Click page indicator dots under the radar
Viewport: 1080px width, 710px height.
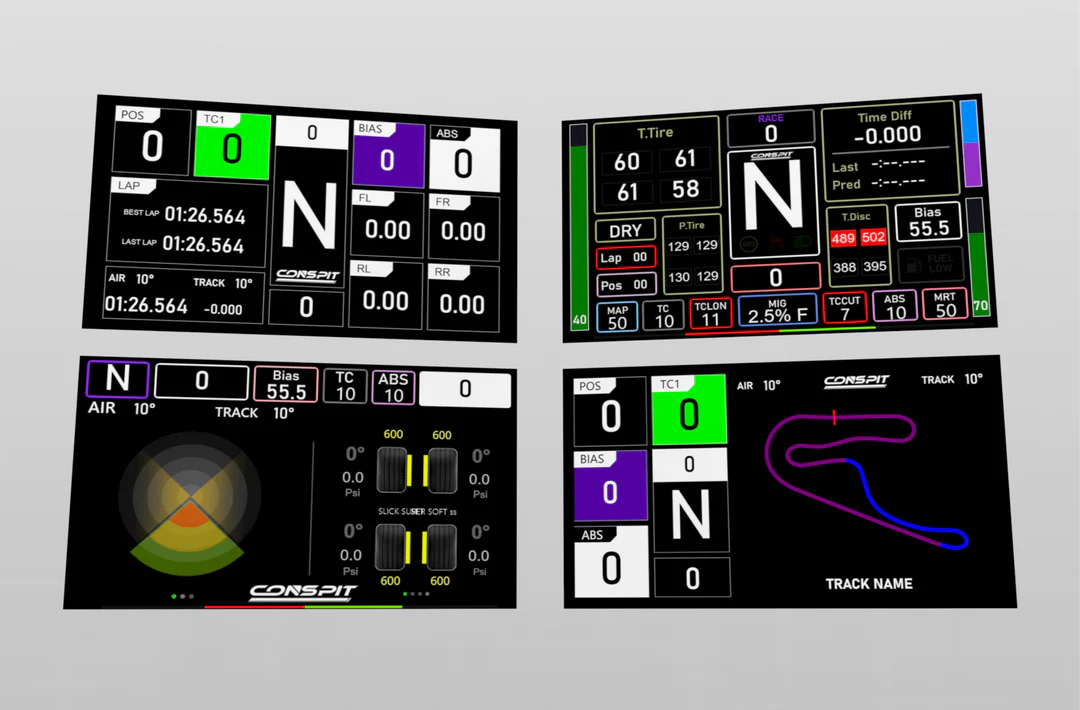(182, 596)
